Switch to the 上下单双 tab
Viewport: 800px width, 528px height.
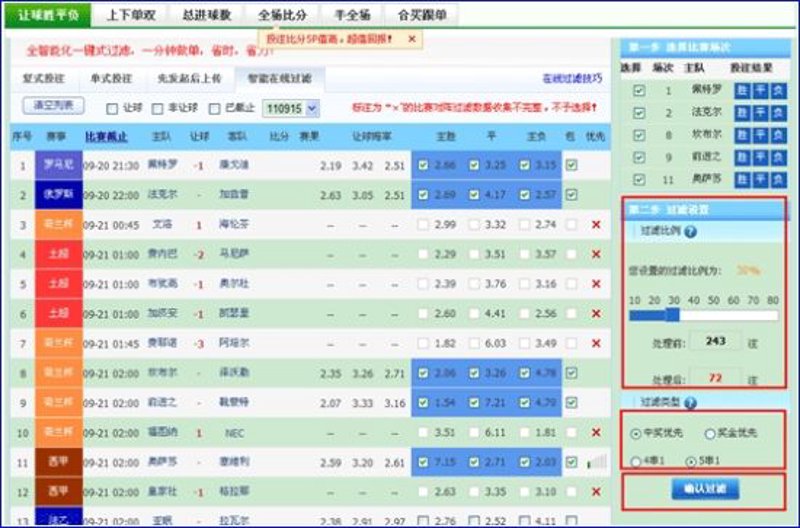(x=131, y=15)
